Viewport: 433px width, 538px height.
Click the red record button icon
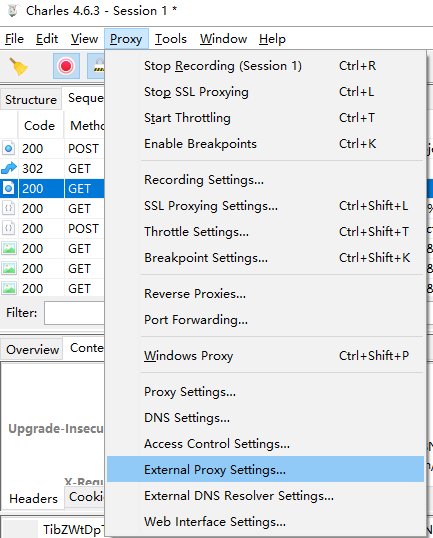click(66, 66)
